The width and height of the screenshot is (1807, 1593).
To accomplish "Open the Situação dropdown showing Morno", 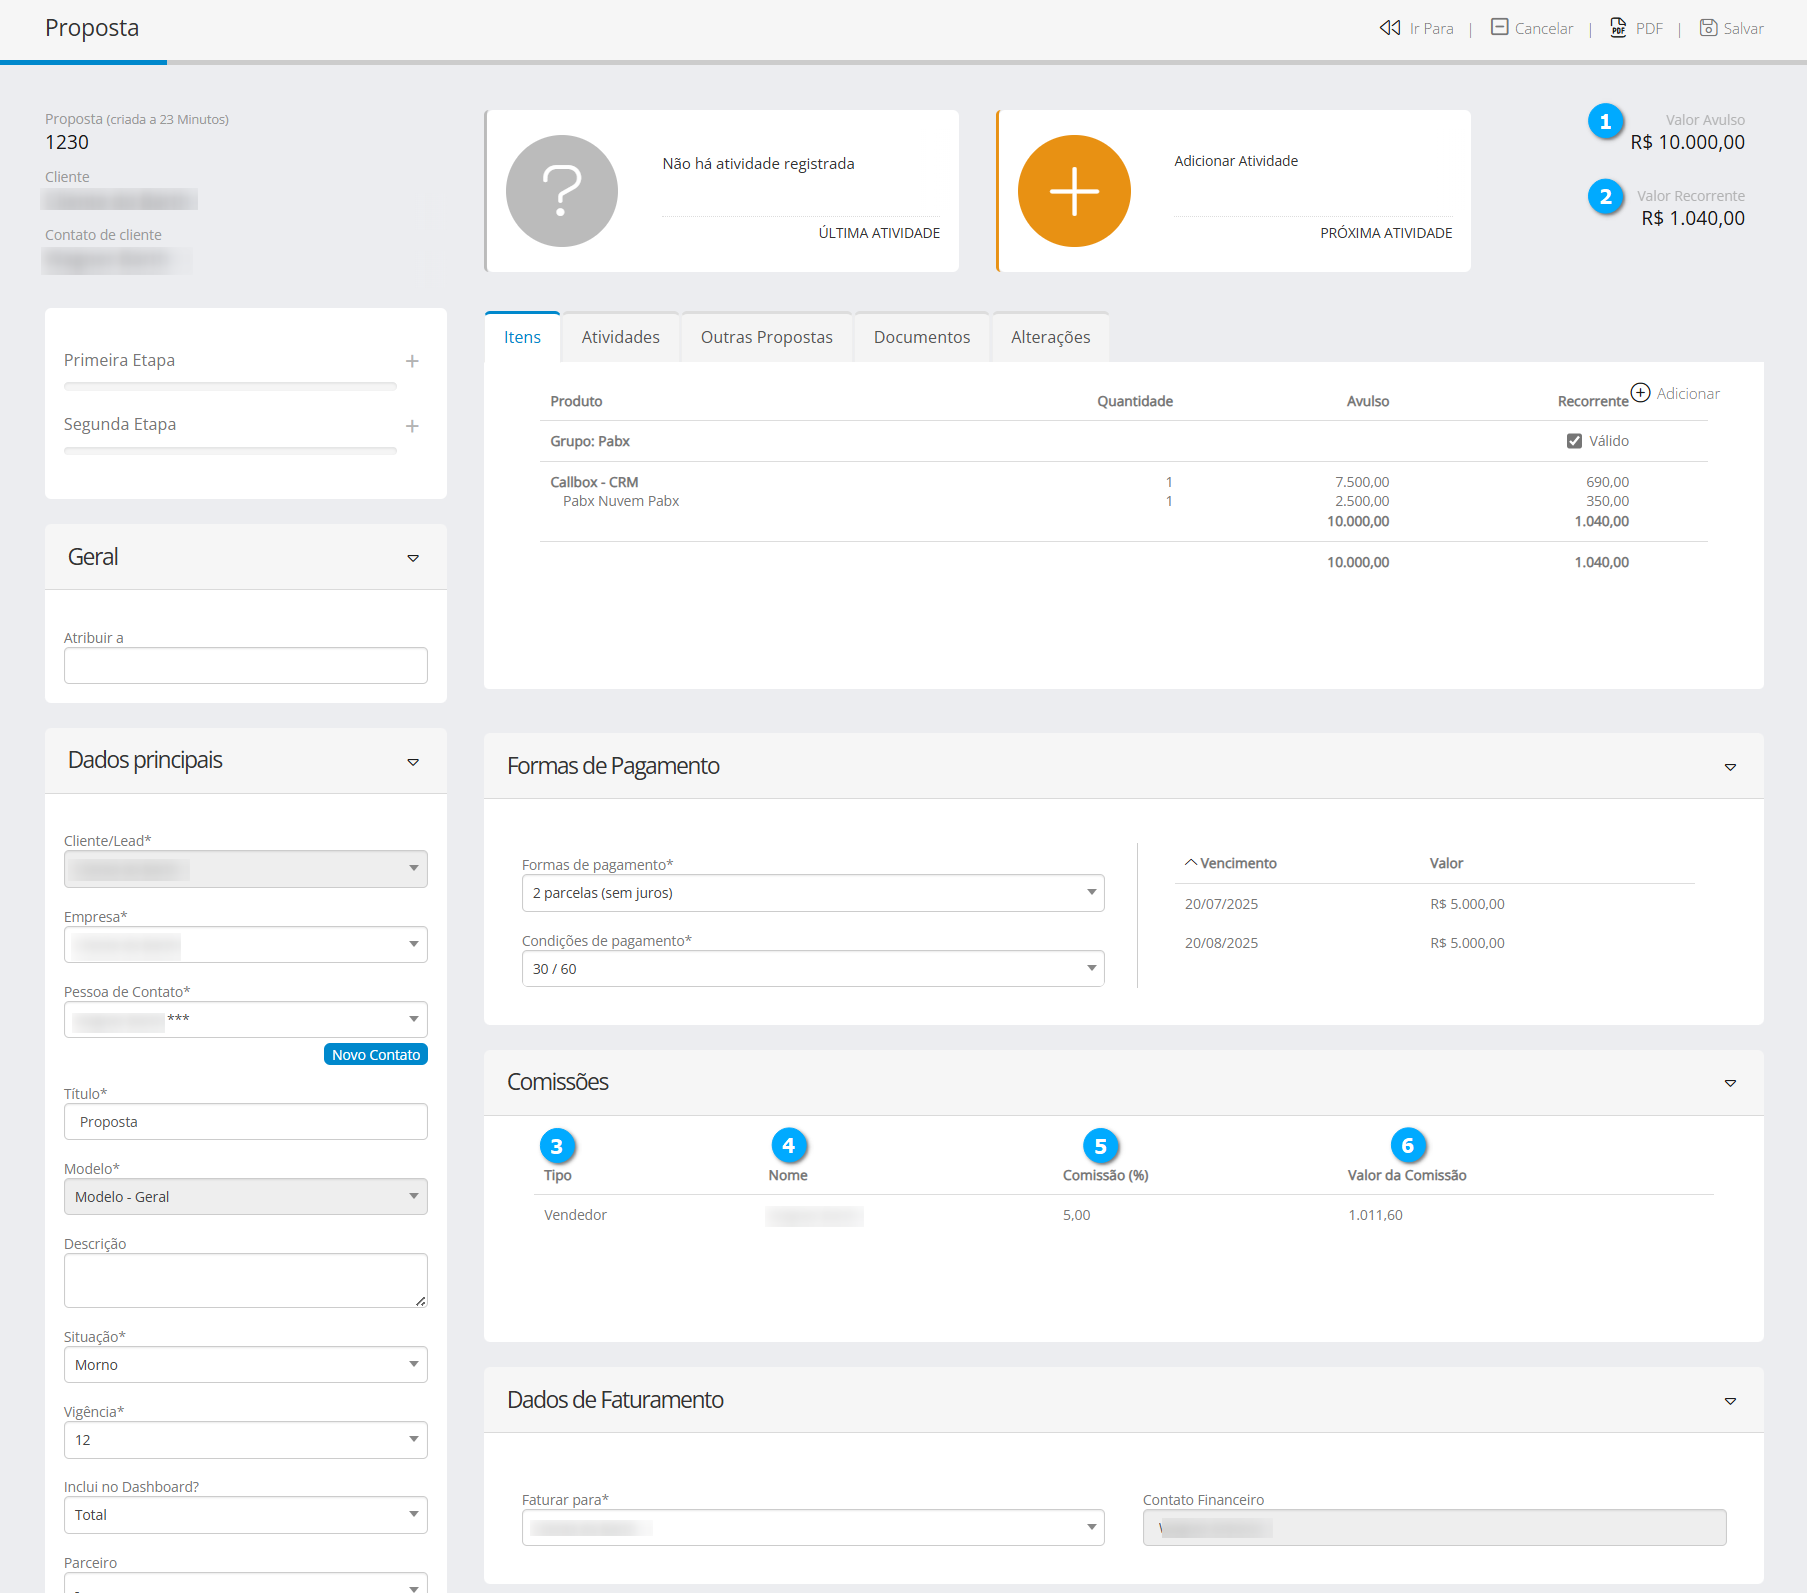I will [245, 1365].
